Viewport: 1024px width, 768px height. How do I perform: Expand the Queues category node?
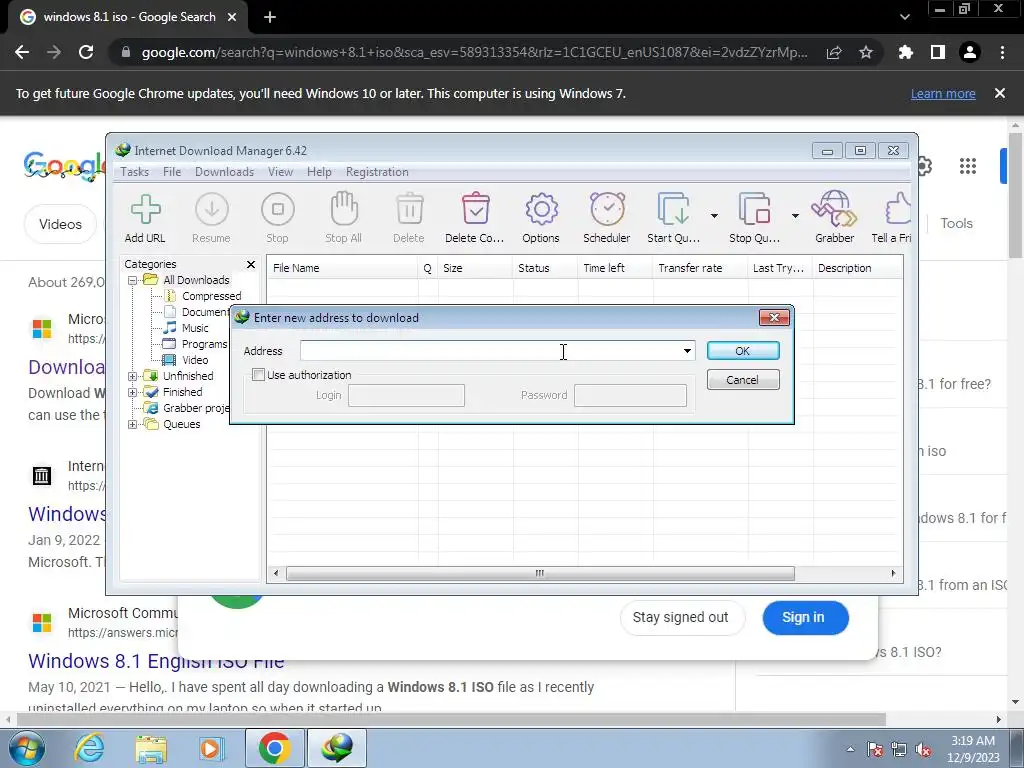(x=133, y=424)
